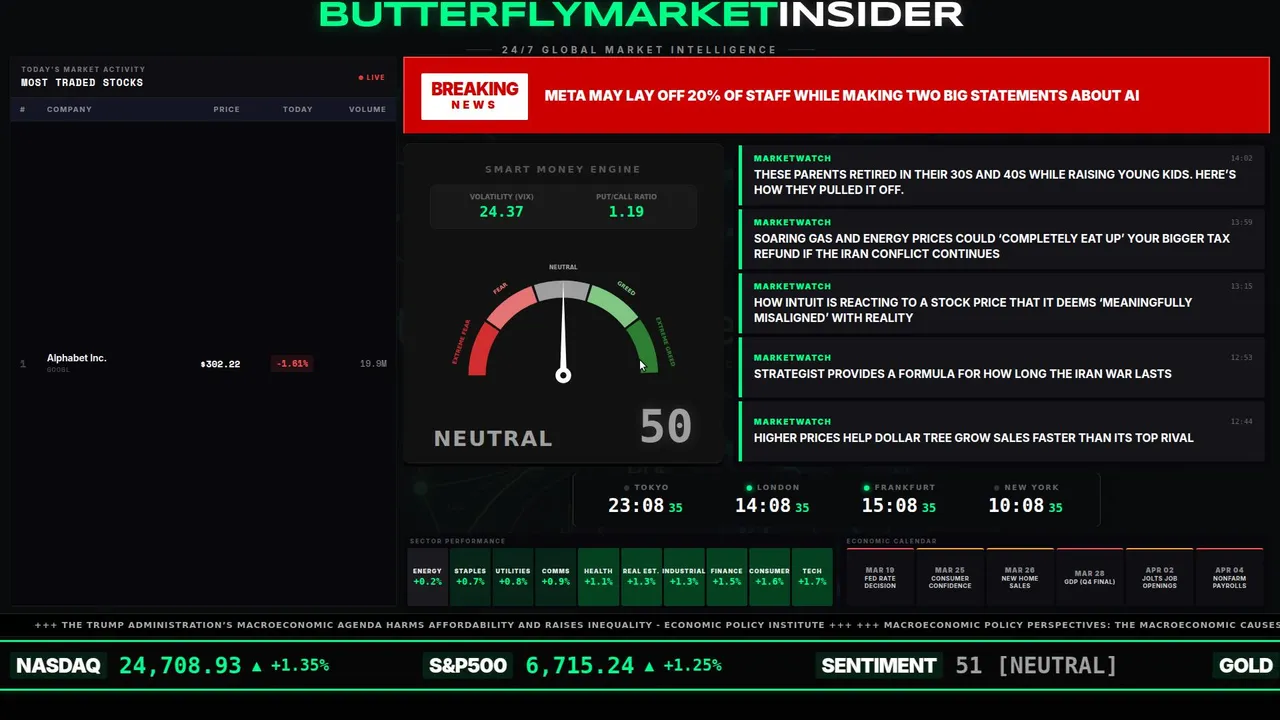Open the Apr 02 JOLTS Job Openings event
The width and height of the screenshot is (1280, 720).
pos(1160,577)
